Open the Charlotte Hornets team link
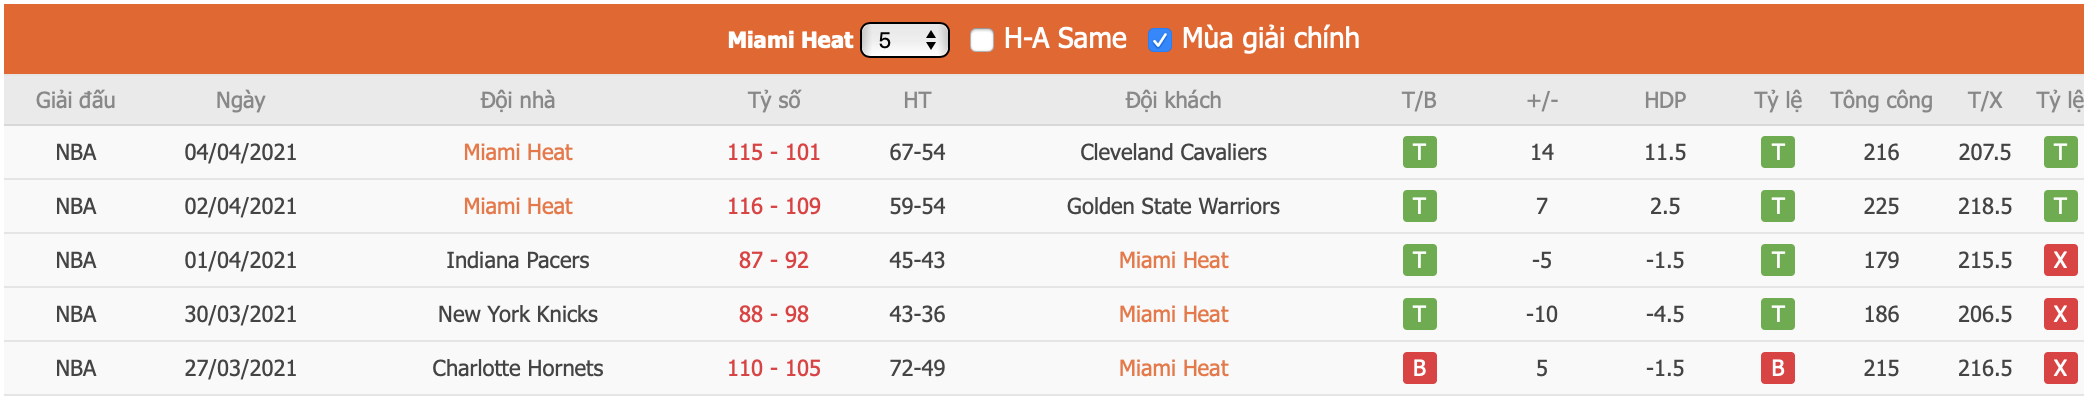This screenshot has width=2088, height=412. pos(517,368)
